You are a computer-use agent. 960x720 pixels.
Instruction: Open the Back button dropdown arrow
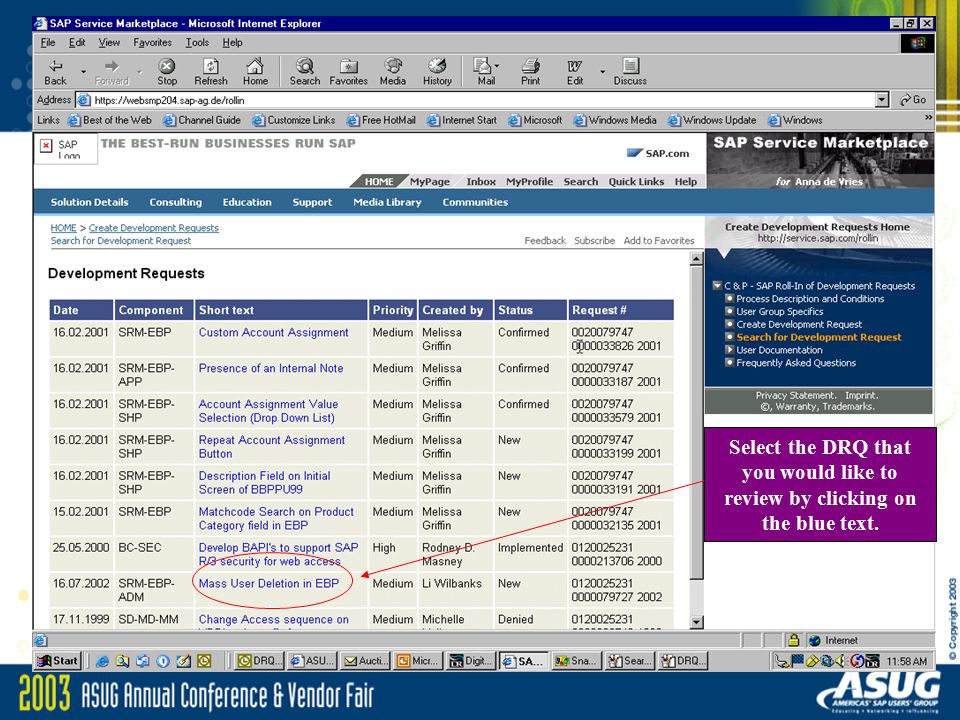(x=83, y=72)
